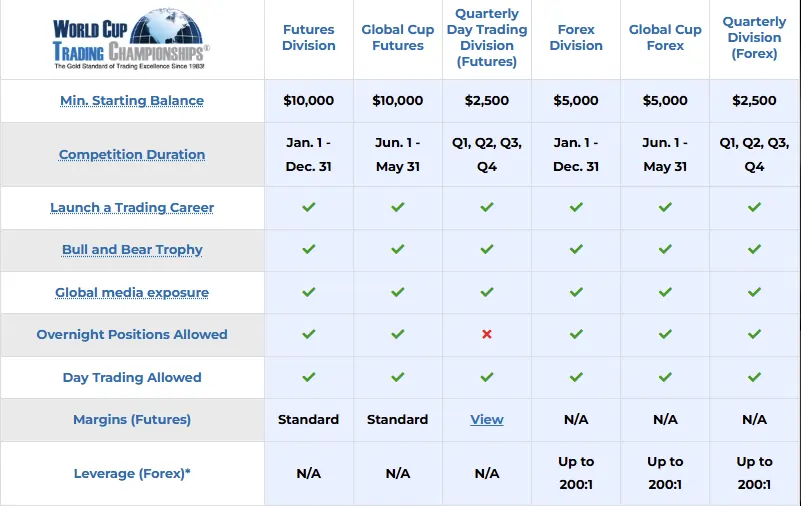Click the Leverage (Forex)* row label
This screenshot has height=506, width=801.
click(132, 473)
